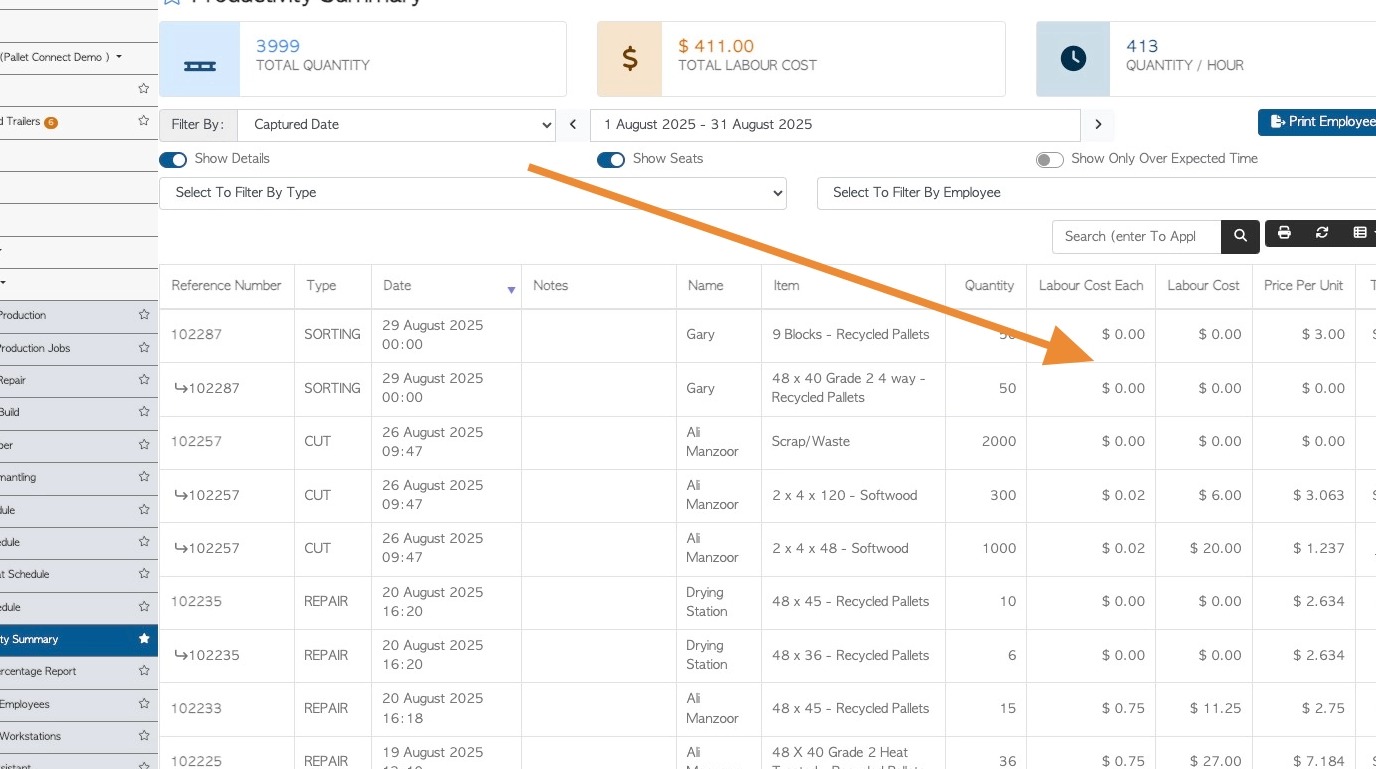Click the search magnifier button

point(1240,236)
